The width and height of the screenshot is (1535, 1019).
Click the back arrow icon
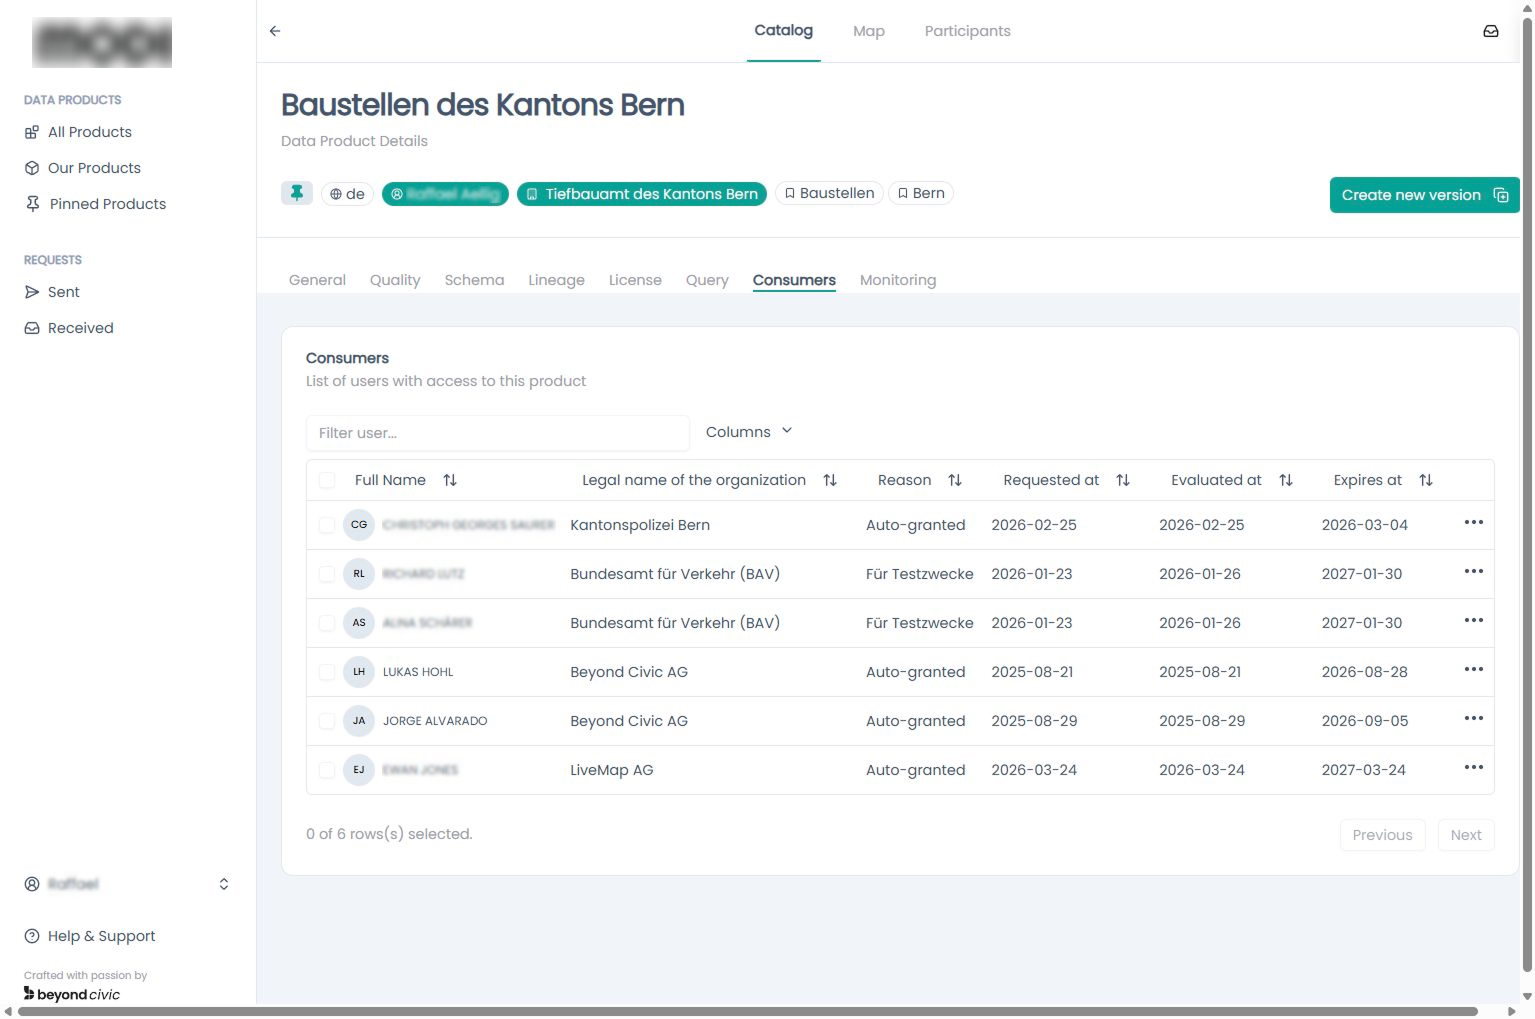(275, 31)
